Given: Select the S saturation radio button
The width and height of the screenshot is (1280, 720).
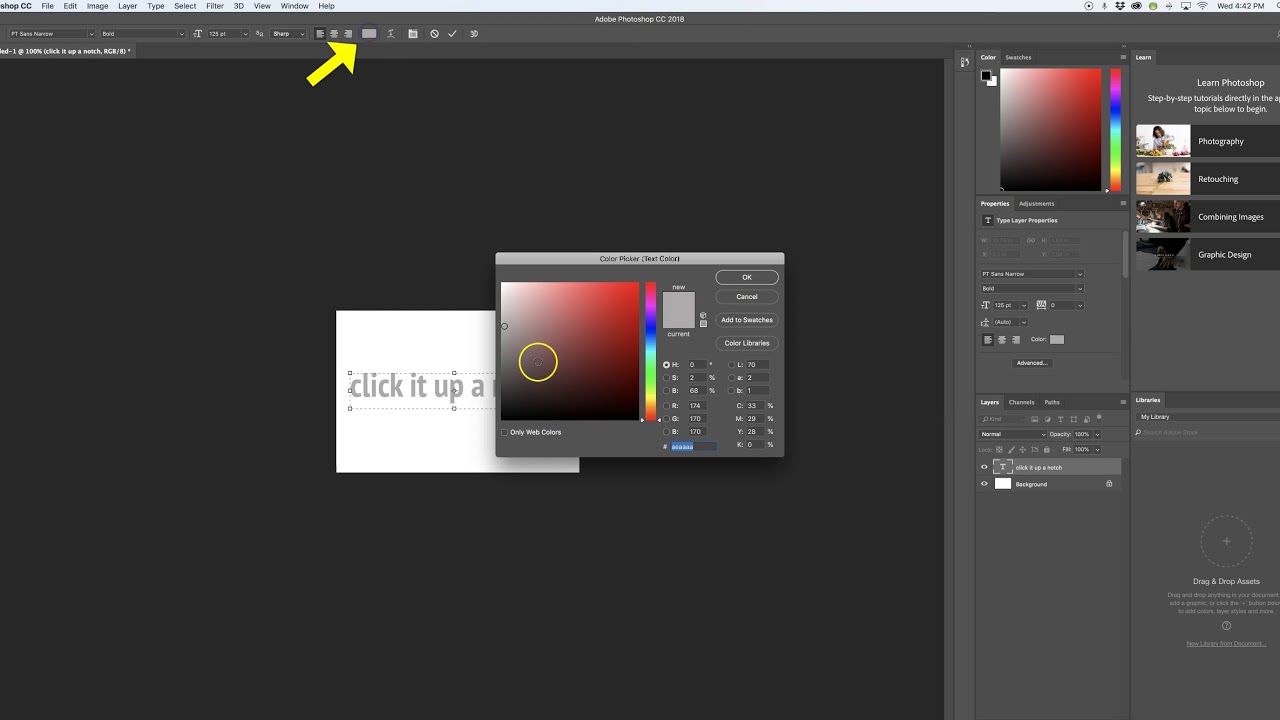Looking at the screenshot, I should [666, 378].
